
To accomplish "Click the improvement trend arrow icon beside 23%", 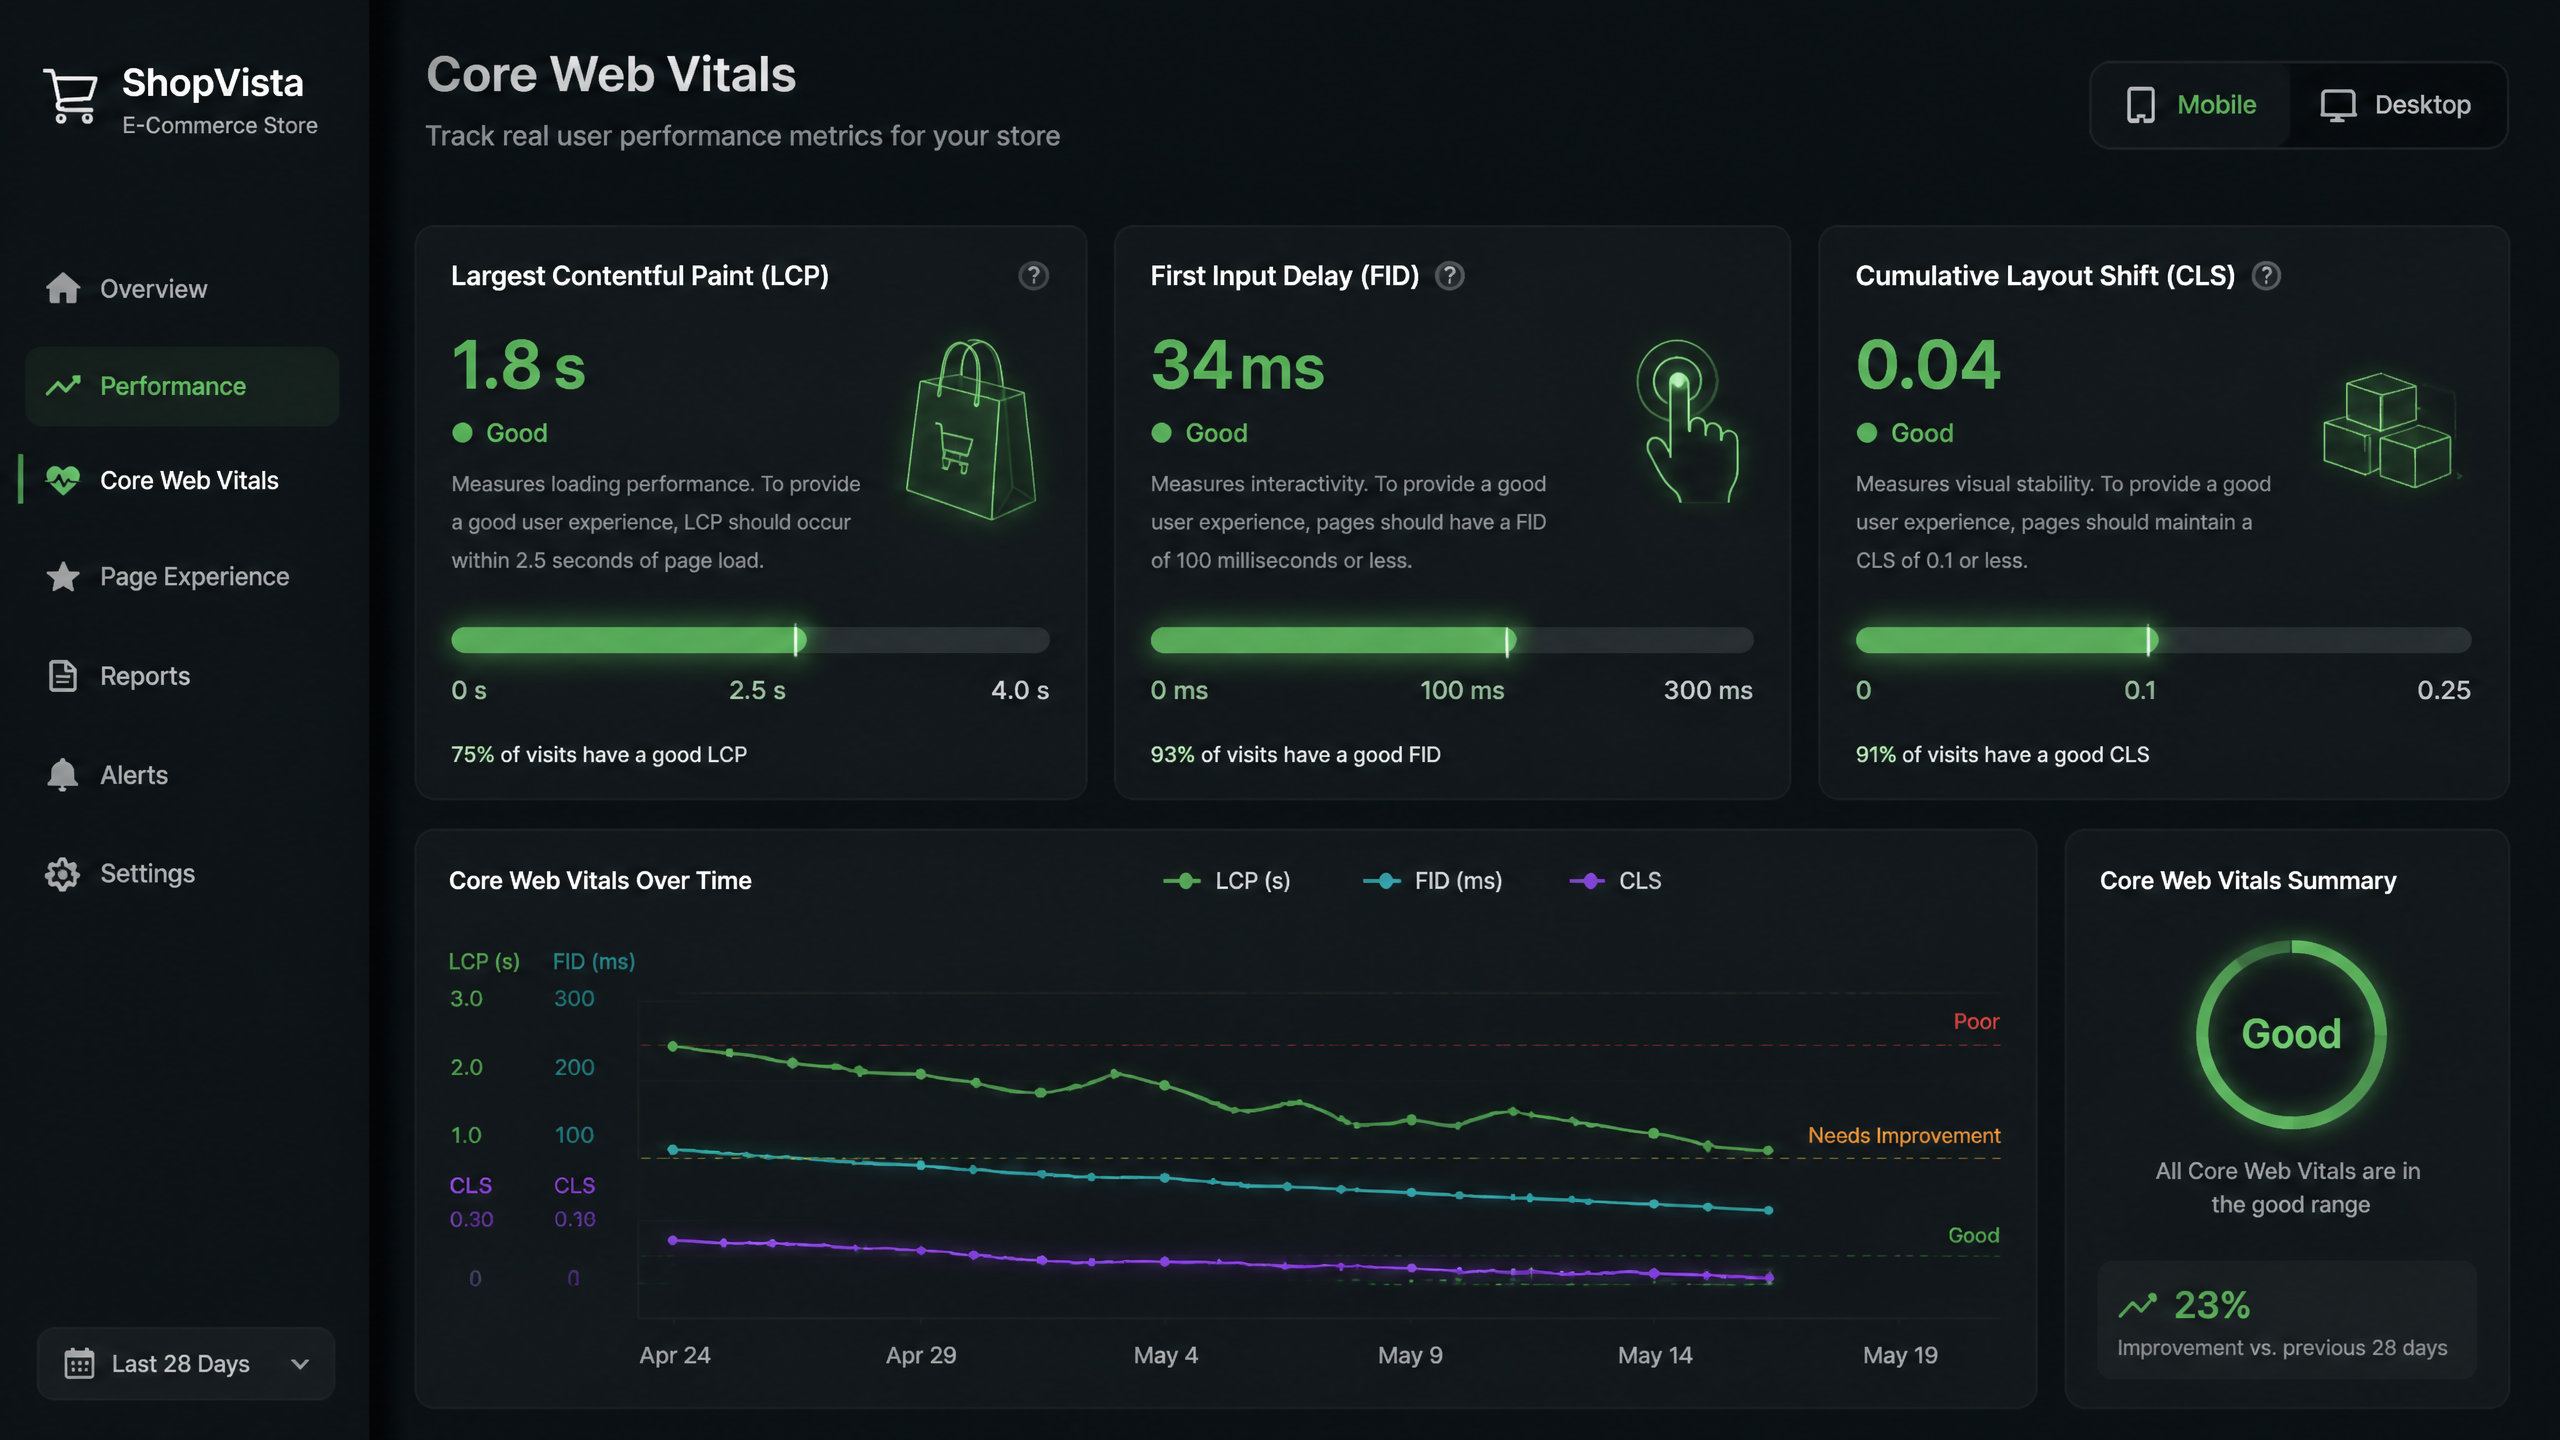I will 2138,1305.
